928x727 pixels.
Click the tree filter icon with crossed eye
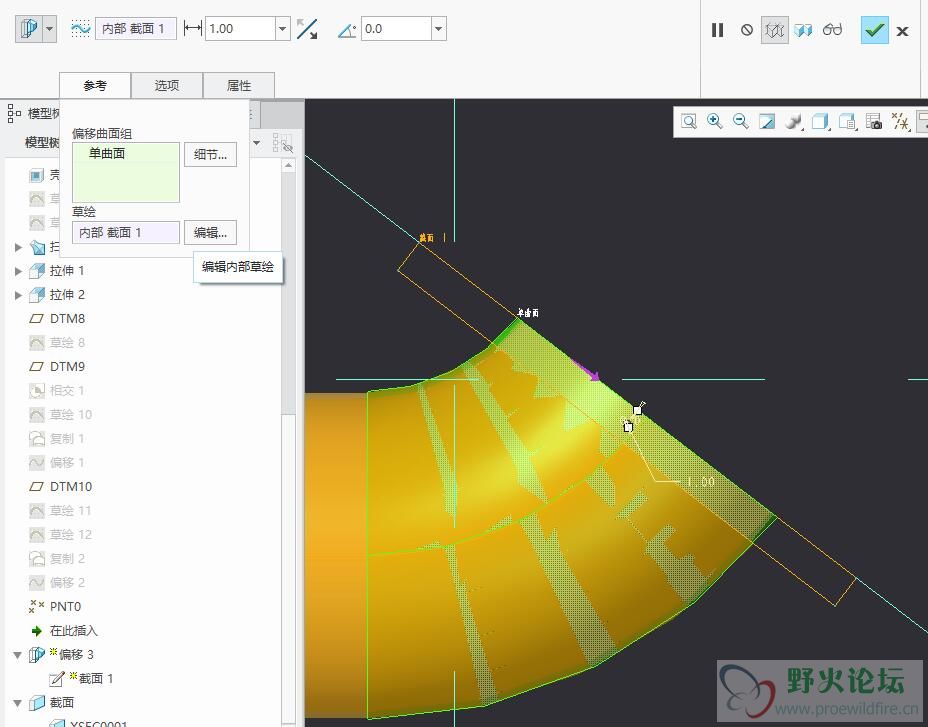tap(283, 143)
